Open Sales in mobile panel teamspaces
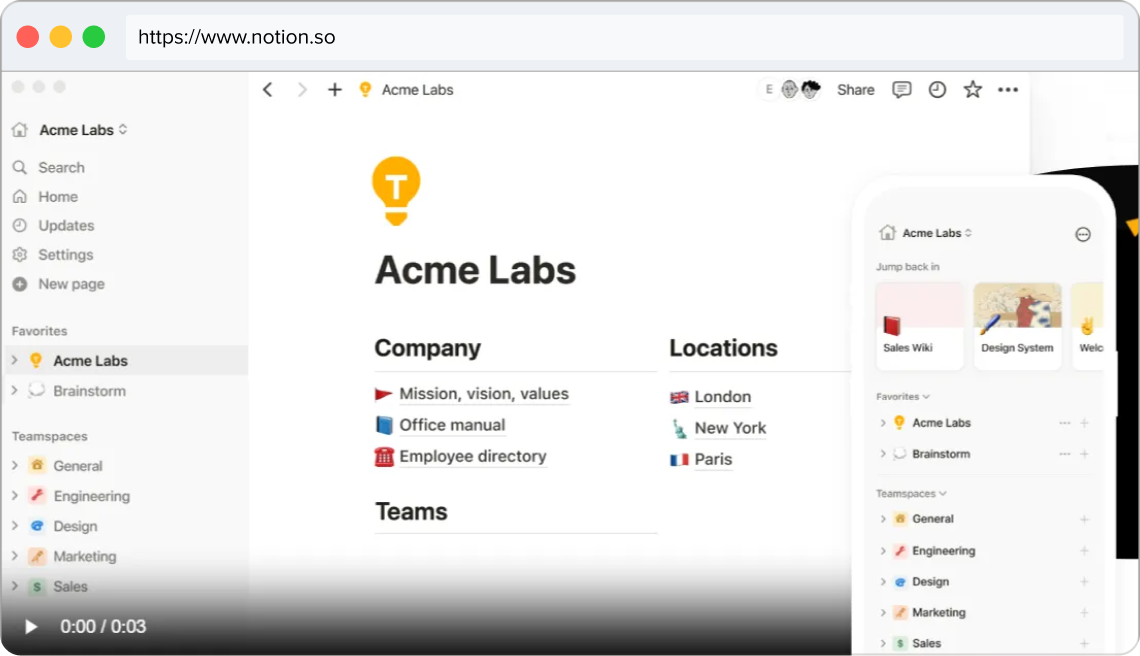The image size is (1140, 656). [x=926, y=644]
